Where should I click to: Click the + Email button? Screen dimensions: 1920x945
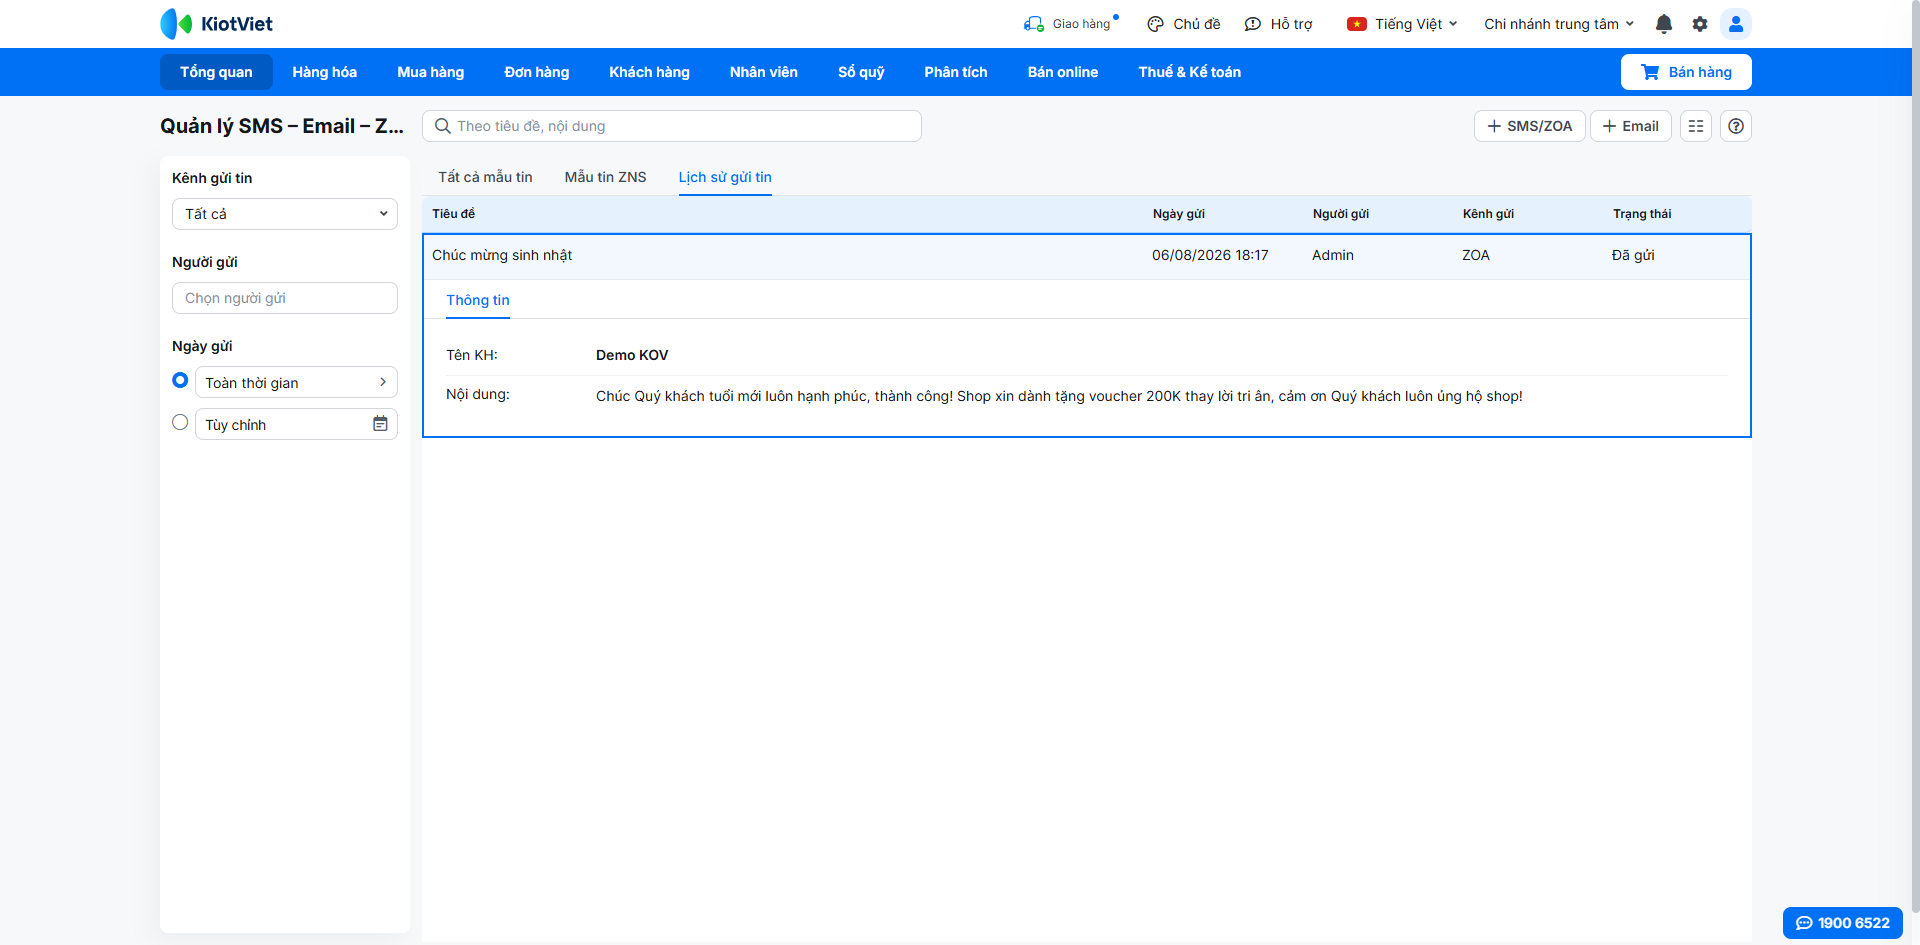pos(1630,126)
